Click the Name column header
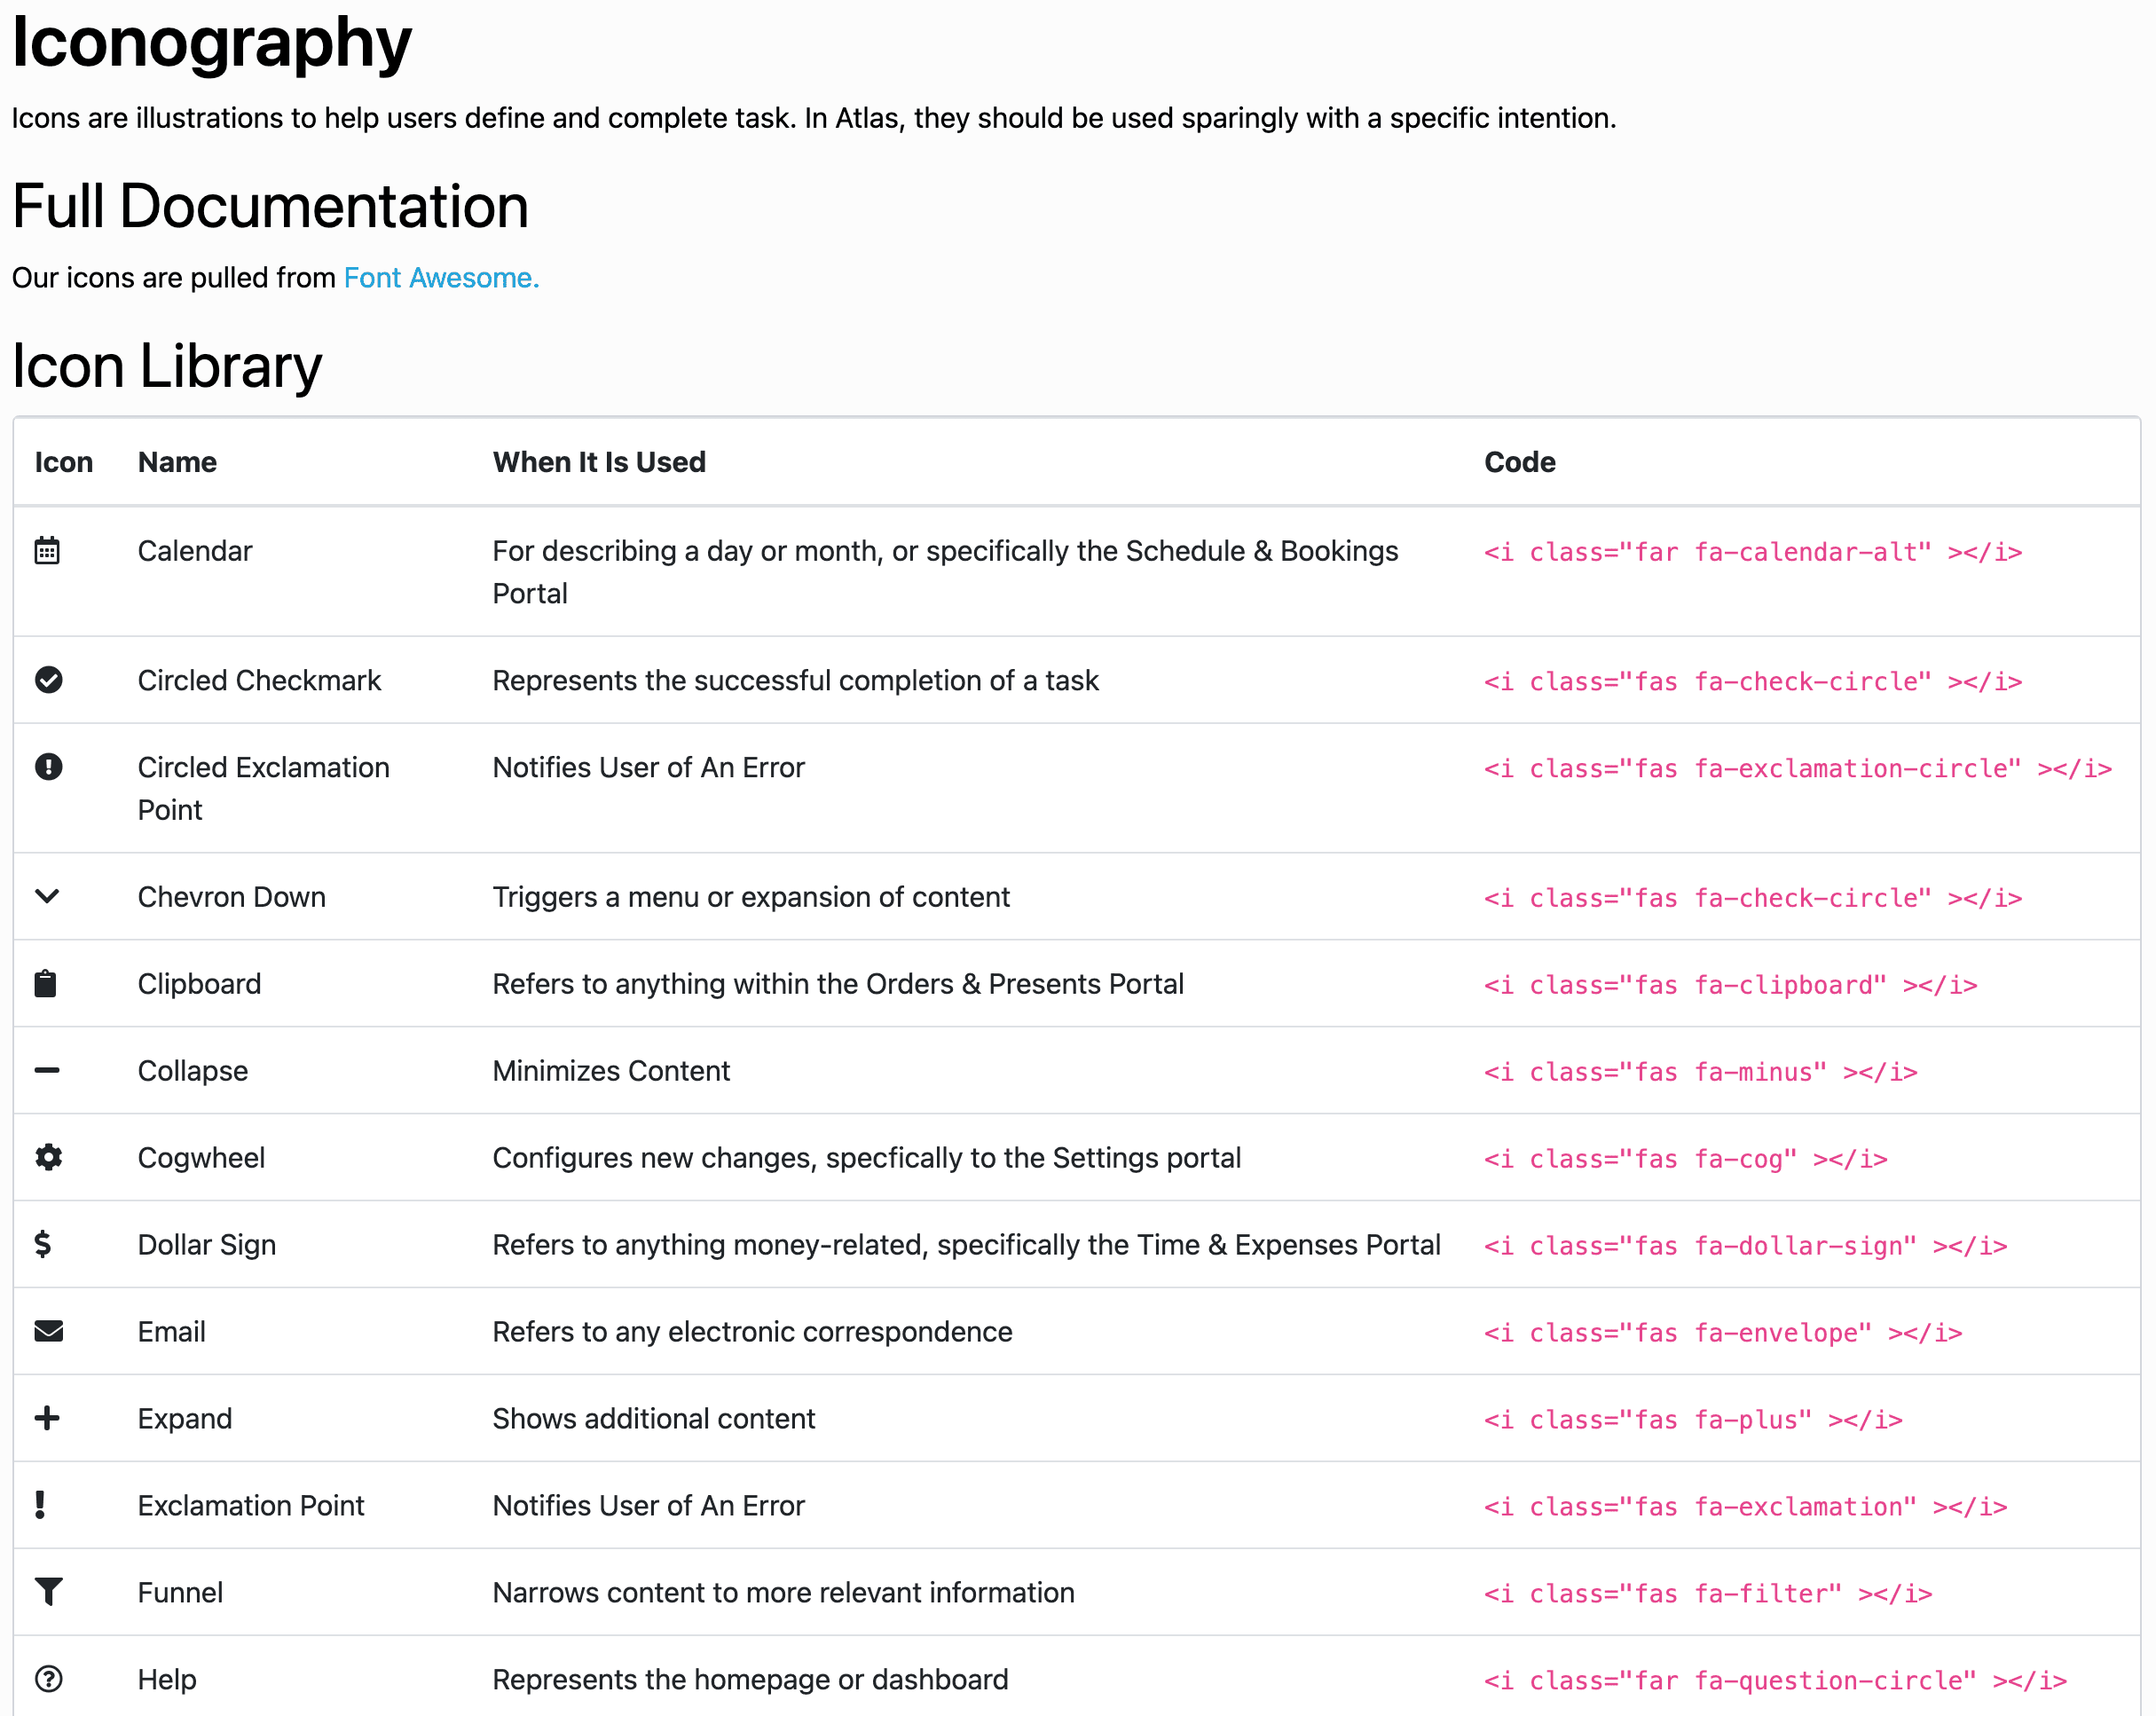The height and width of the screenshot is (1716, 2156). click(177, 462)
